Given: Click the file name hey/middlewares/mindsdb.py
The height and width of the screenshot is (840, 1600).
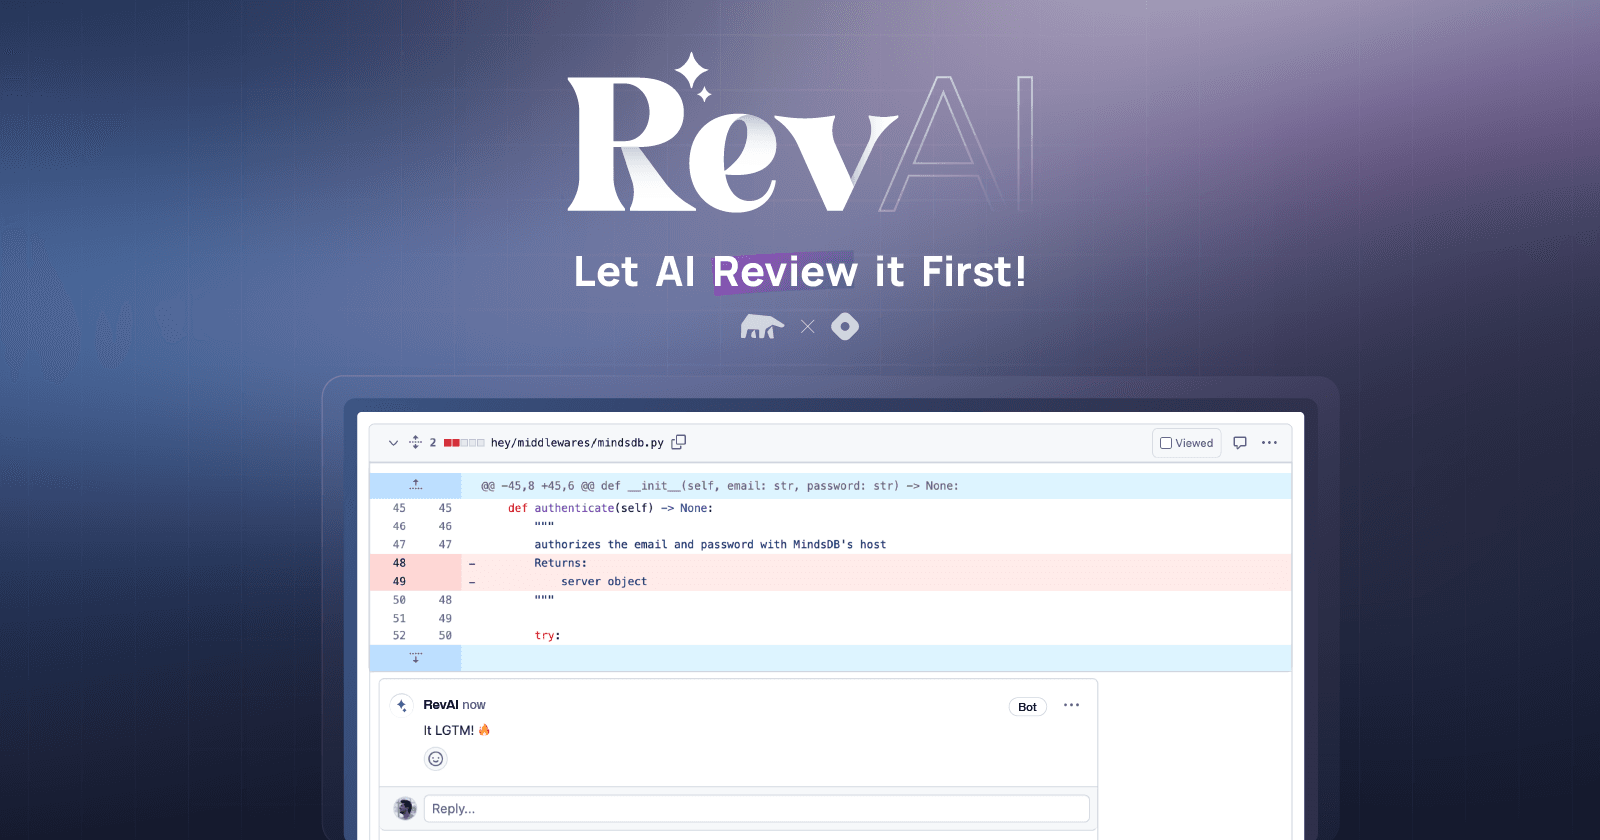Looking at the screenshot, I should tap(577, 443).
